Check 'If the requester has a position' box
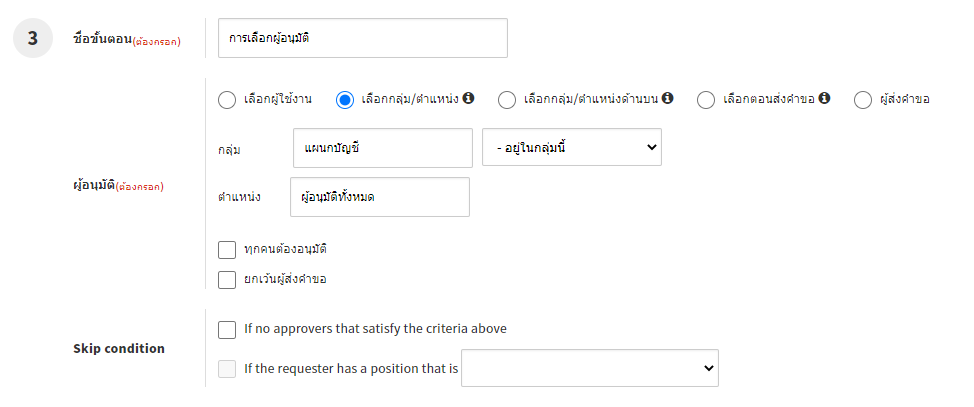The width and height of the screenshot is (974, 407). pos(227,369)
